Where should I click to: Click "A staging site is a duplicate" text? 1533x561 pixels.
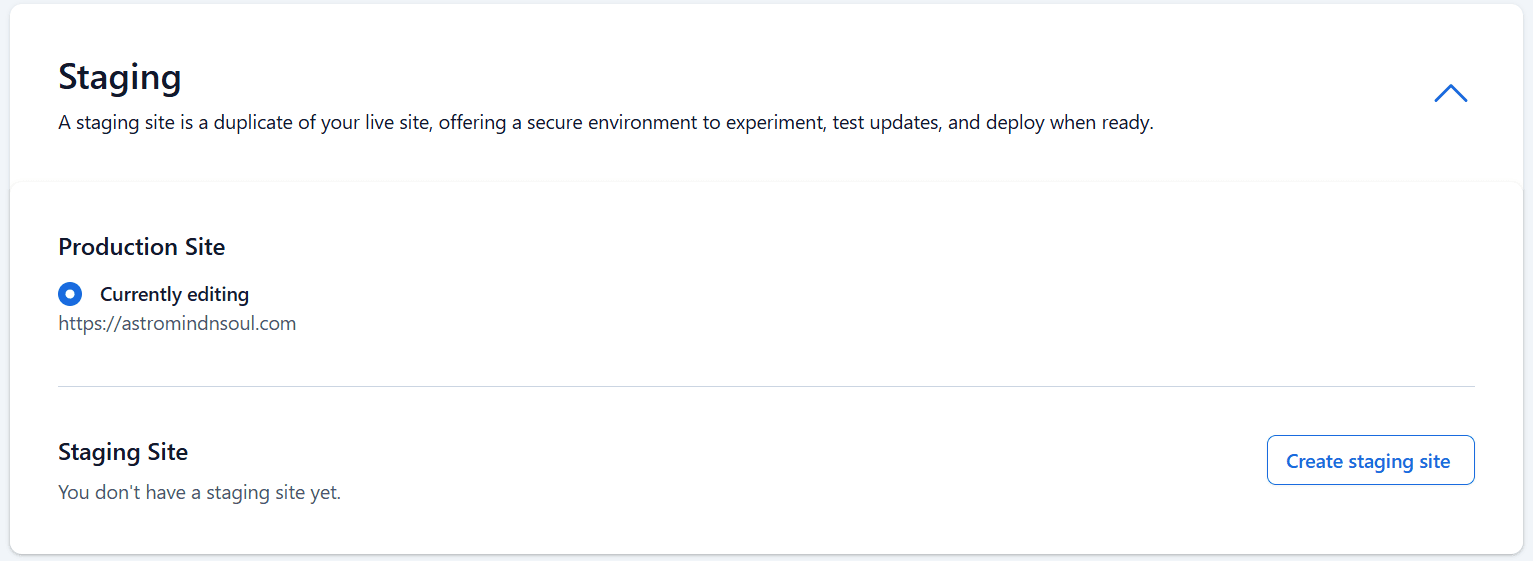pyautogui.click(x=180, y=124)
